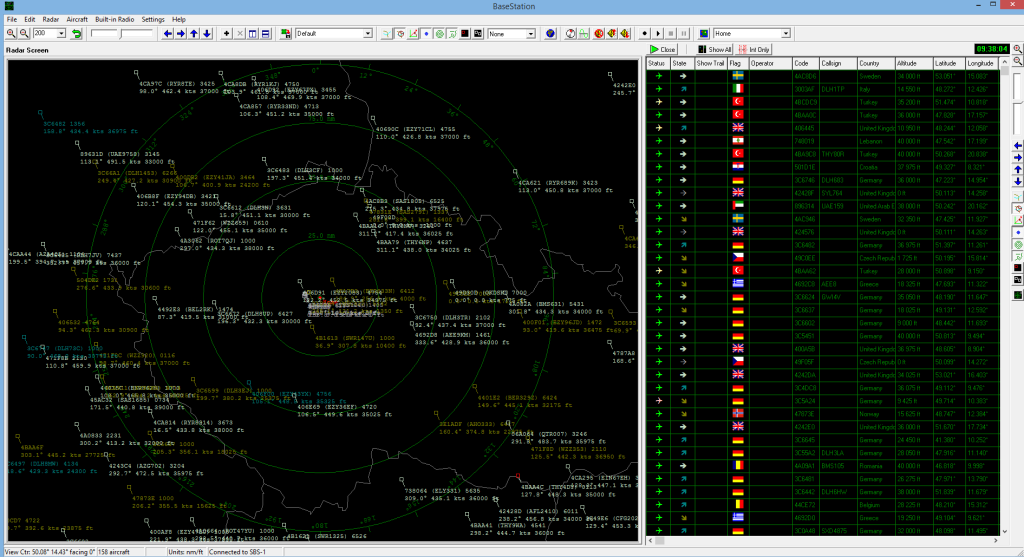
Task: Click the third orange speaker icon
Action: coord(625,33)
